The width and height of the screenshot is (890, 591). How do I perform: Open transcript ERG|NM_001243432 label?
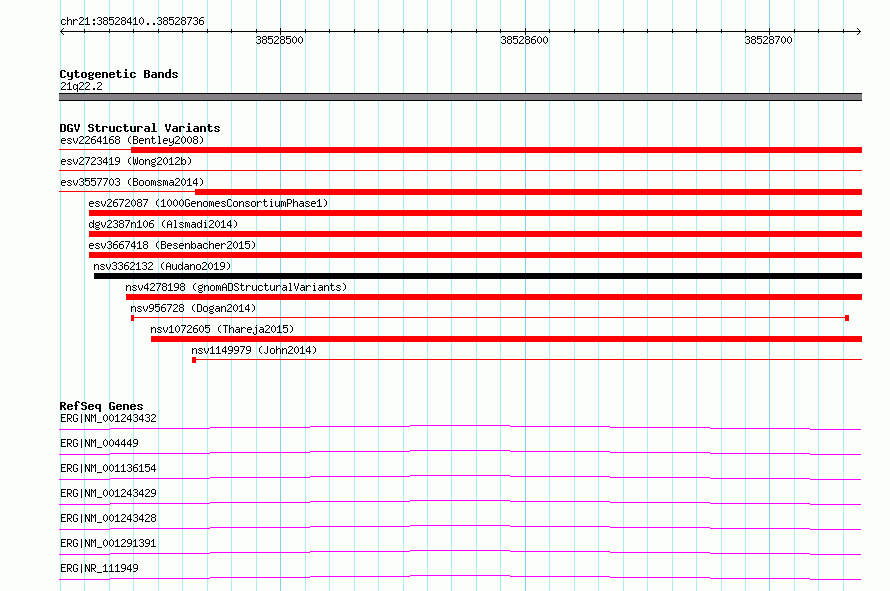pyautogui.click(x=108, y=418)
